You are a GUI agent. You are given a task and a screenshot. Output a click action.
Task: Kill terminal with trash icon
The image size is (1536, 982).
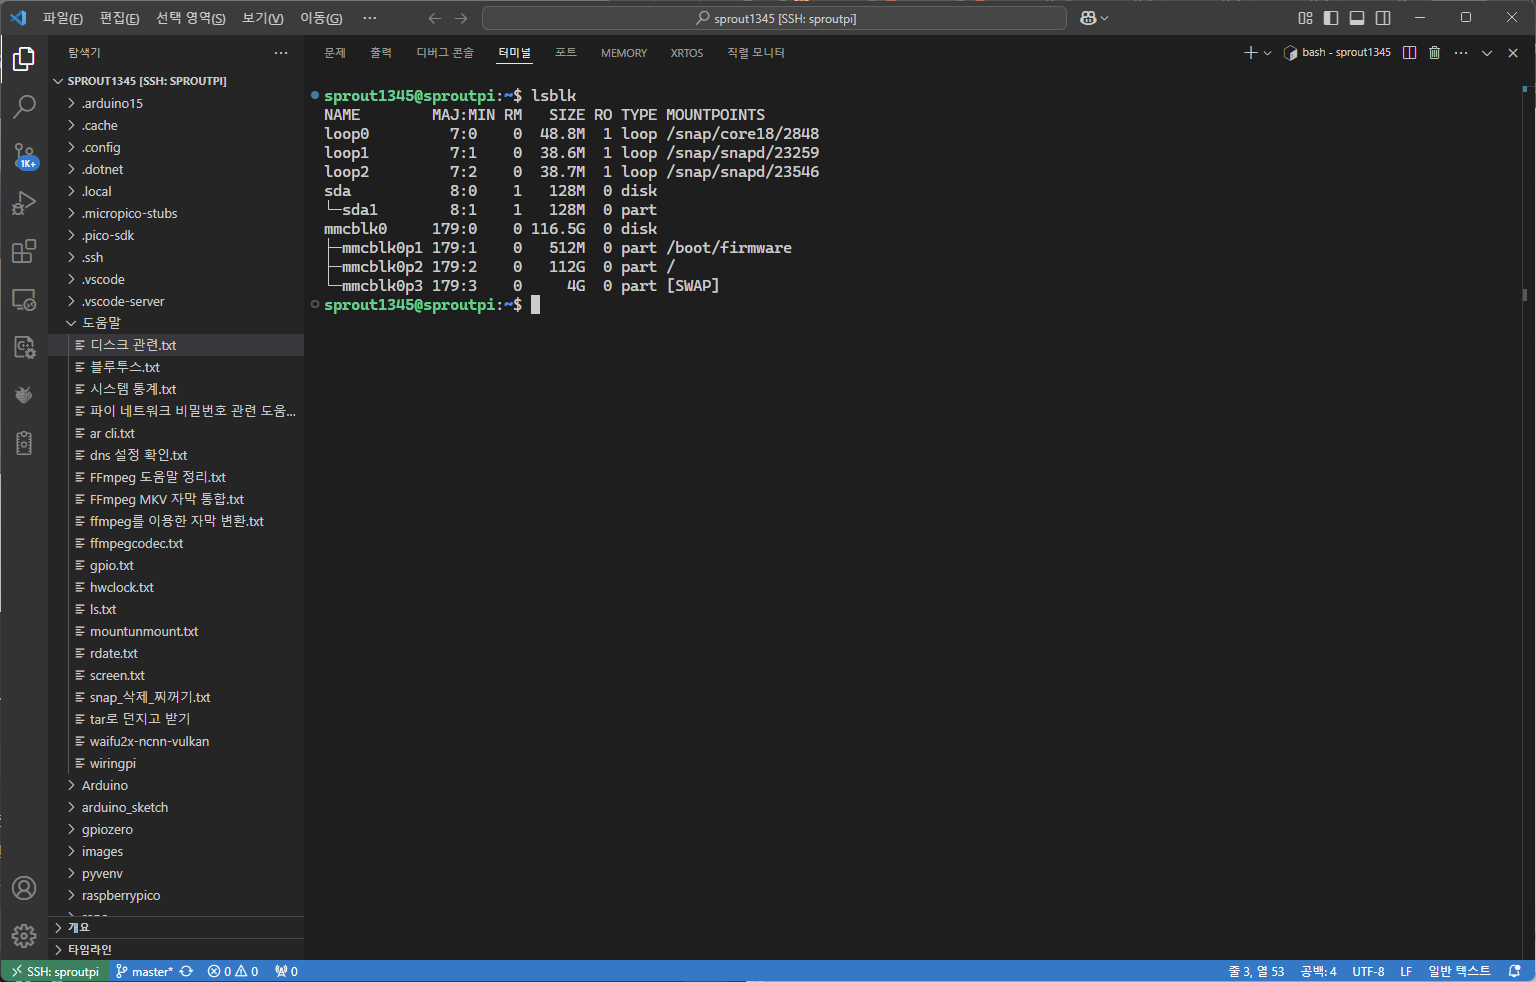click(x=1434, y=53)
